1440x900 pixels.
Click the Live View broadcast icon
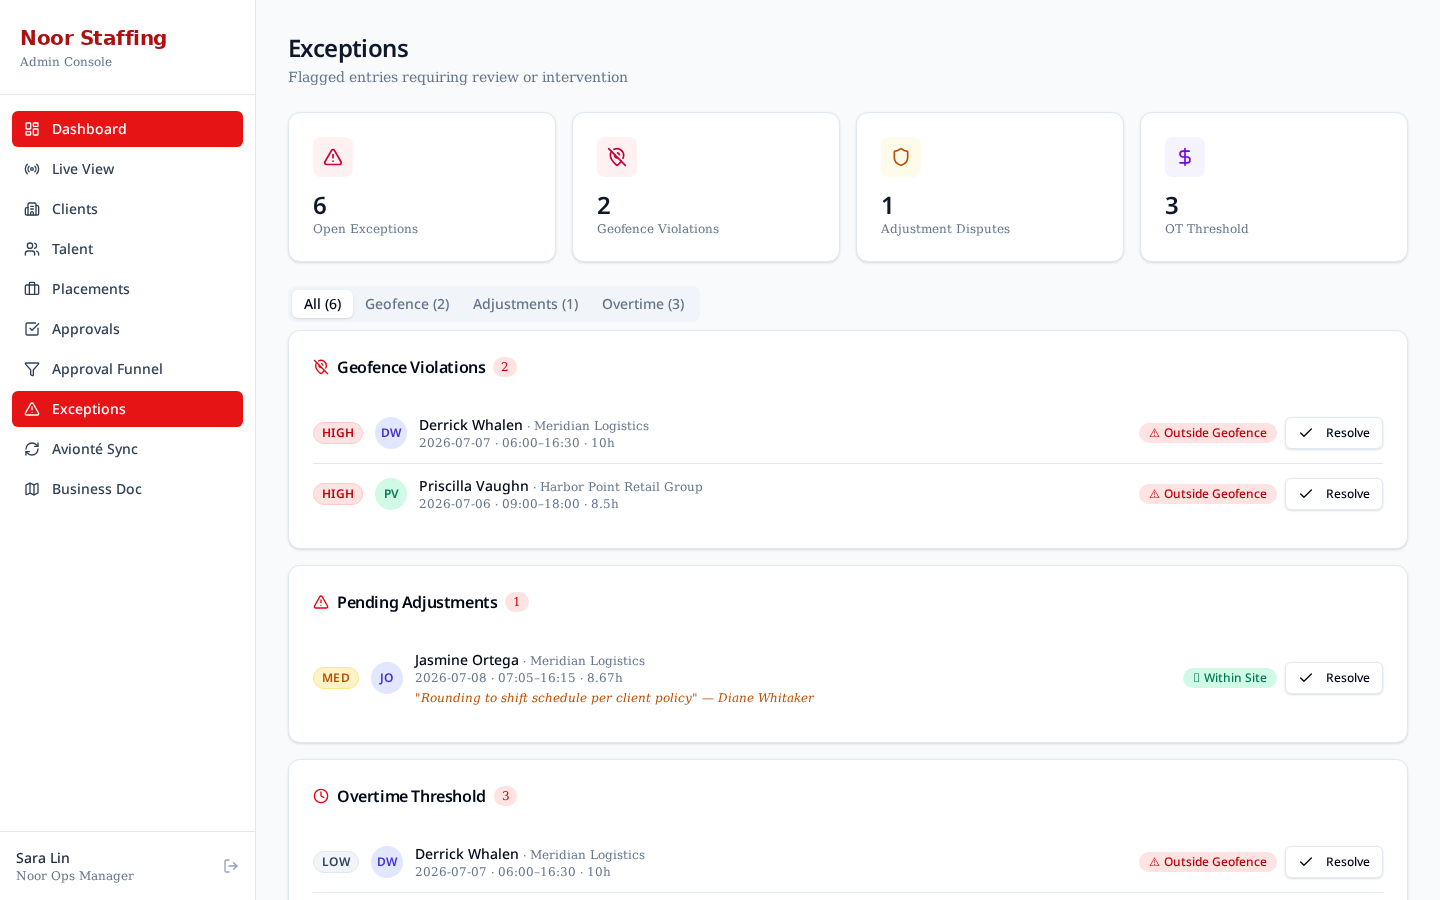[32, 169]
